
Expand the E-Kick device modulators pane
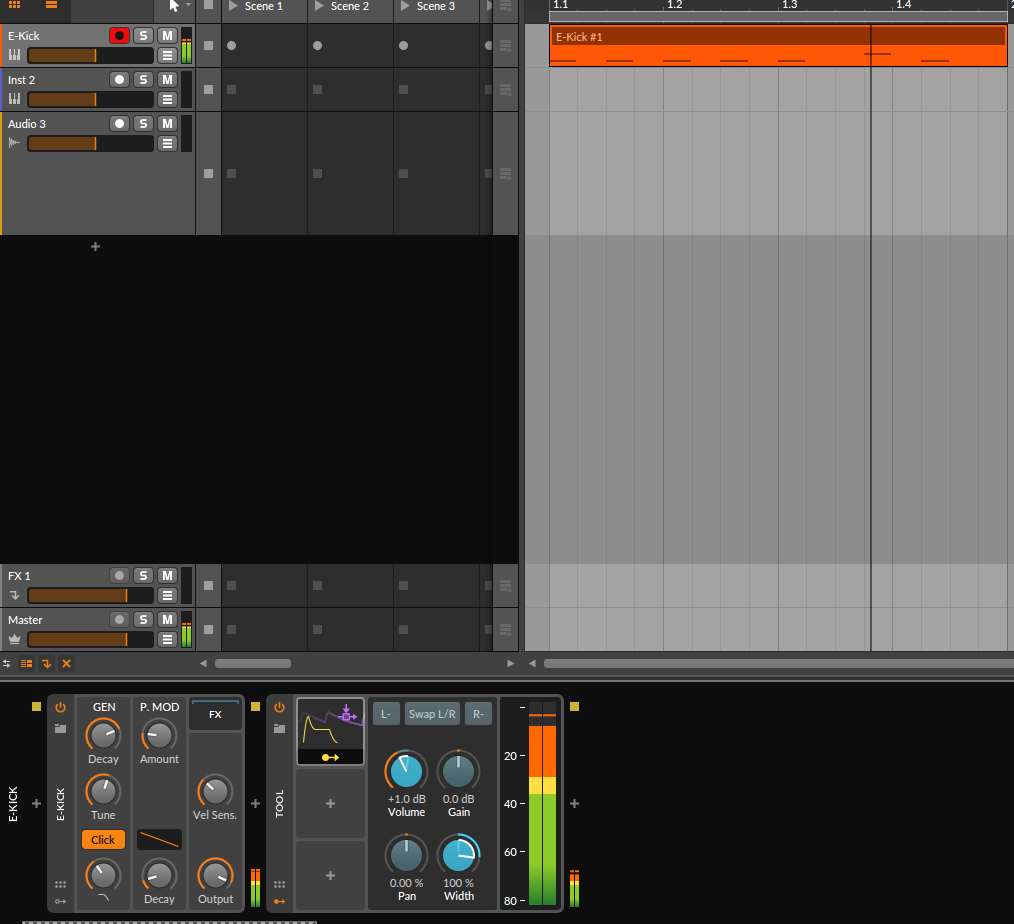61,901
